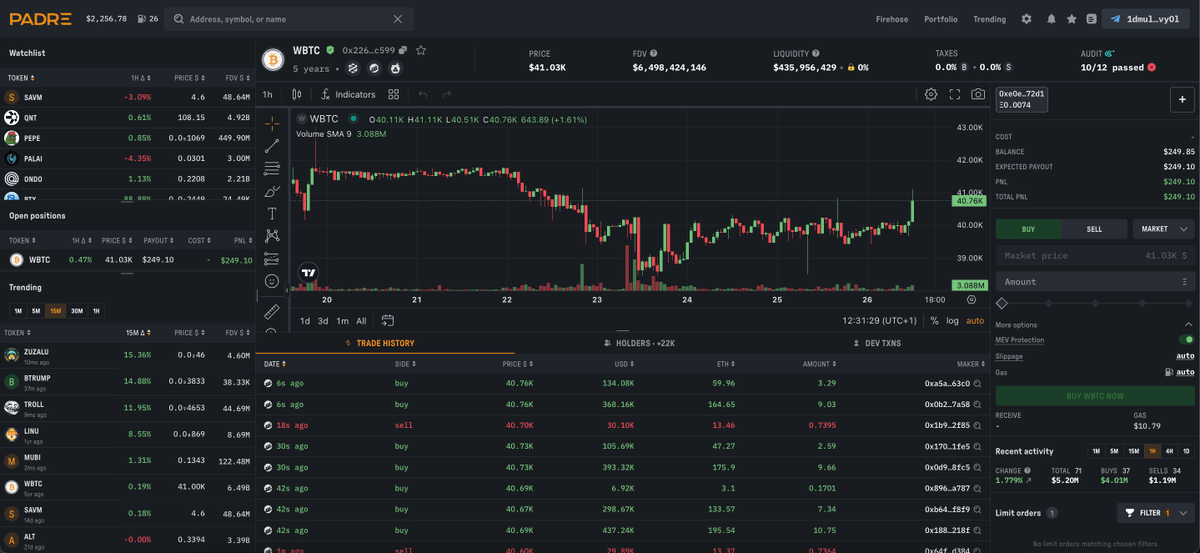The width and height of the screenshot is (1200, 553).
Task: Select the 15M recent activity timeframe
Action: click(1133, 451)
